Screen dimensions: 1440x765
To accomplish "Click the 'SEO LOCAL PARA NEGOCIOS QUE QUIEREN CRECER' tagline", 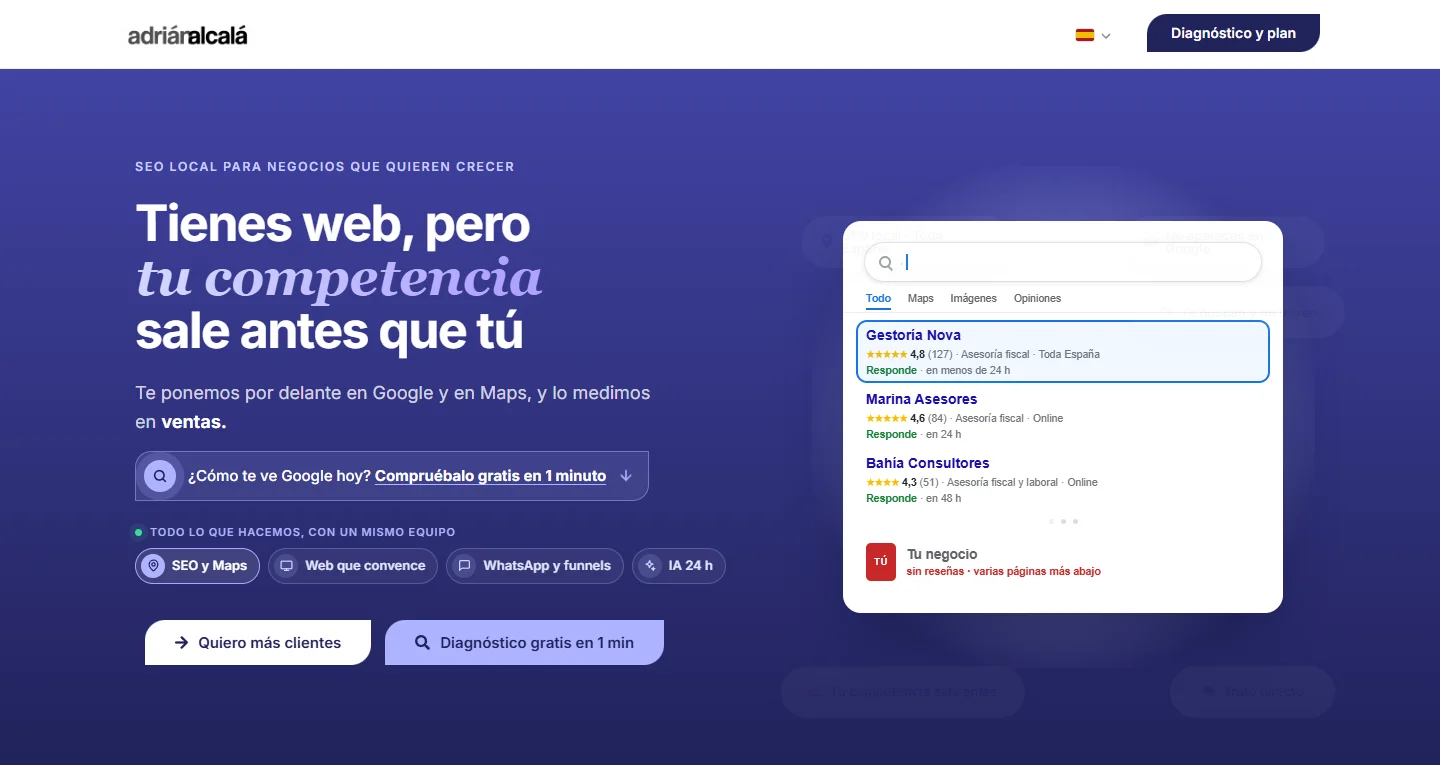I will pos(325,167).
